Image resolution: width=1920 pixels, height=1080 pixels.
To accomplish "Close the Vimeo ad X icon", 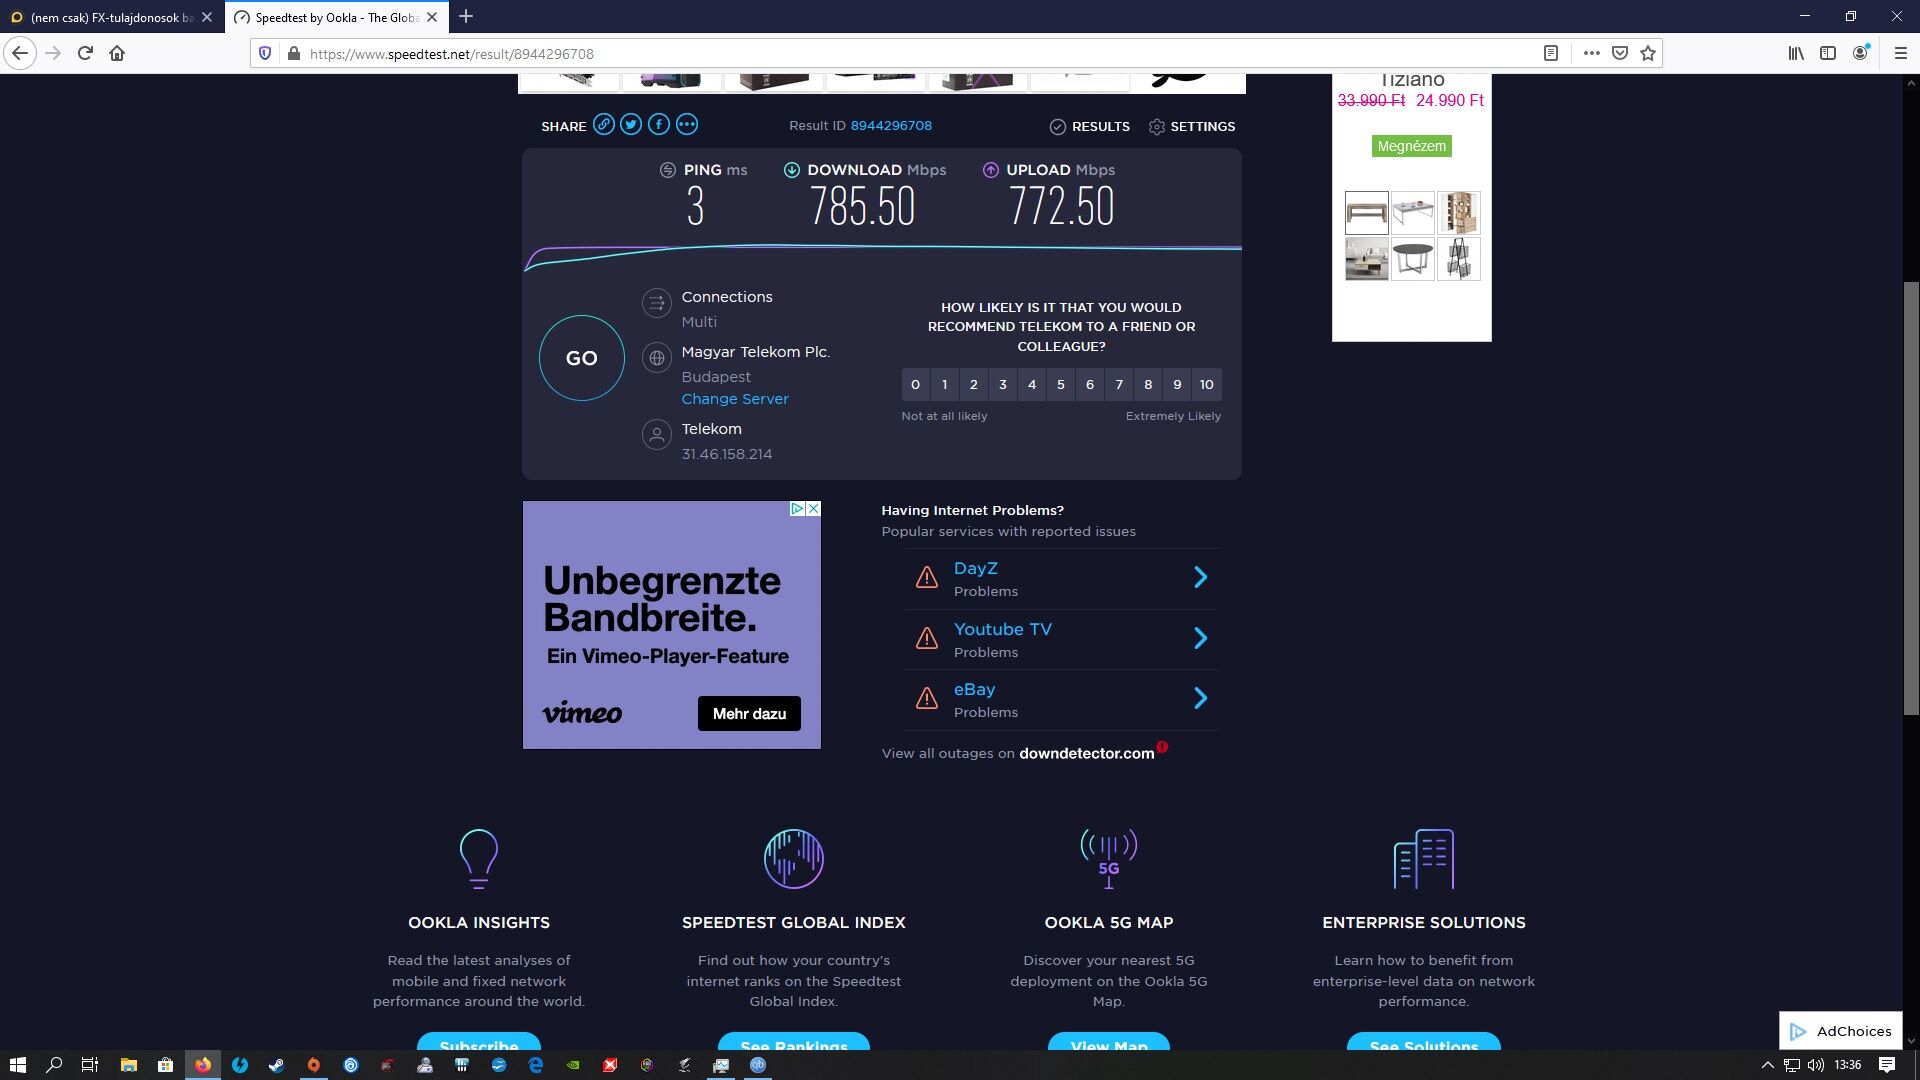I will [x=813, y=509].
